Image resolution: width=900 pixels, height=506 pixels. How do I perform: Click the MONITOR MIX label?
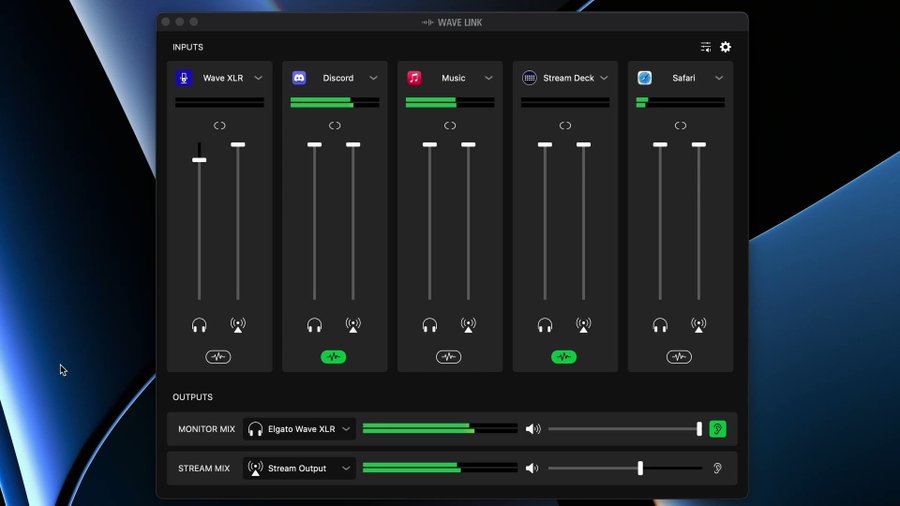tap(207, 429)
